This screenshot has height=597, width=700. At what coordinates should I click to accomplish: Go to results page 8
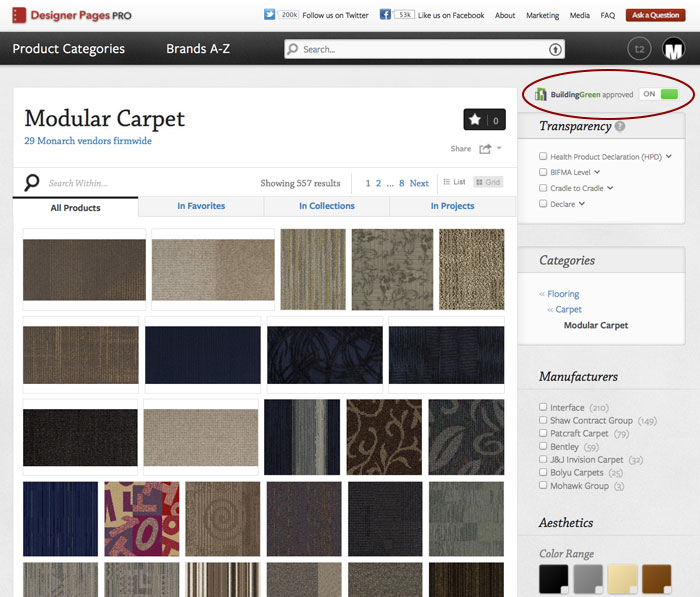pos(402,183)
